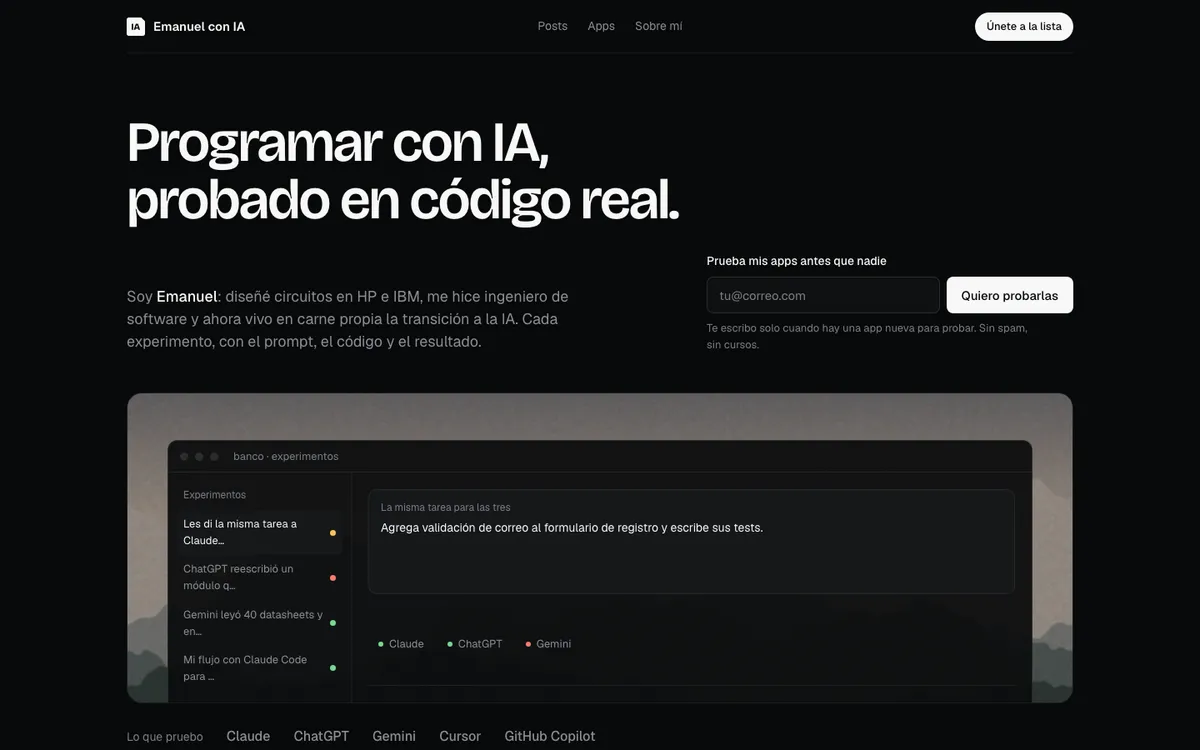Click the Claude legend item in the demo
Image resolution: width=1200 pixels, height=750 pixels.
[401, 644]
